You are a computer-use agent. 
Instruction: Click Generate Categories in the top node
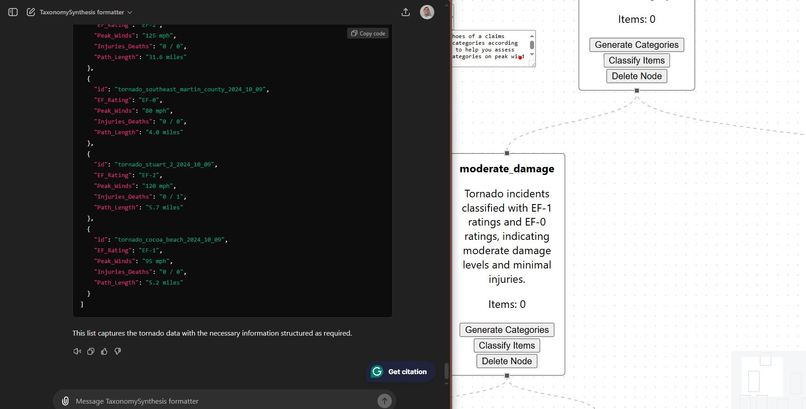636,45
